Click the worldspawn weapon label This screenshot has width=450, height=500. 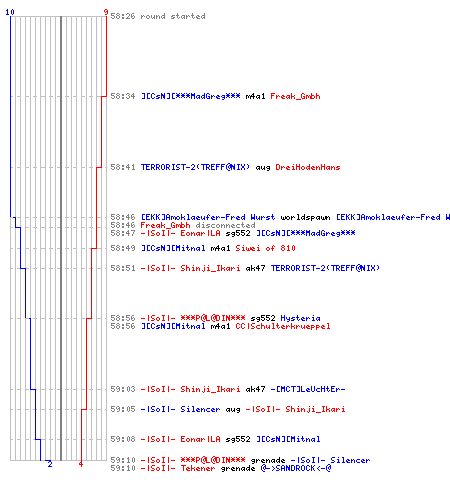point(305,217)
